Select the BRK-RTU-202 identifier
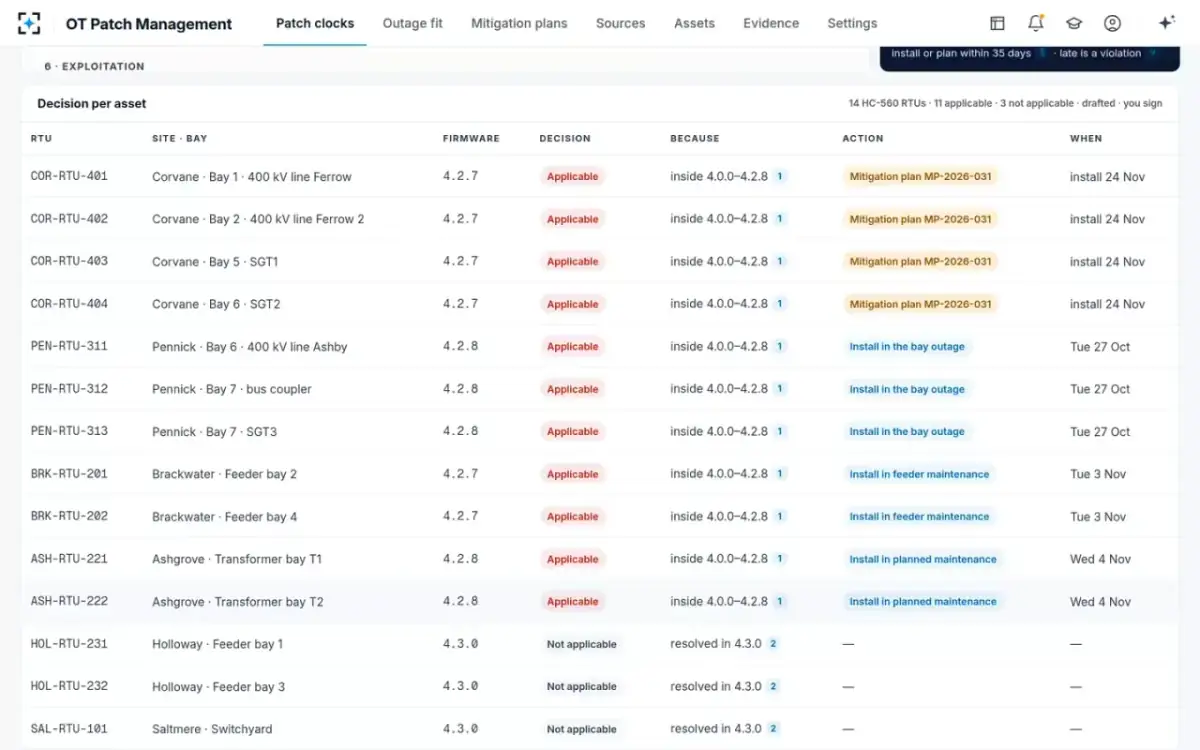 pos(69,516)
